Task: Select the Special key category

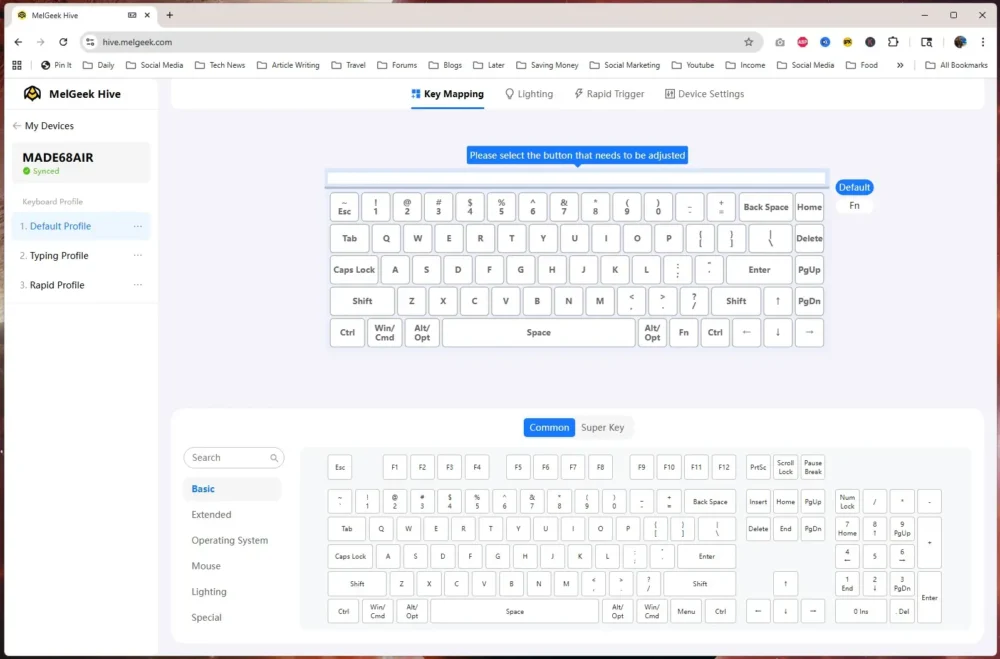Action: point(207,618)
